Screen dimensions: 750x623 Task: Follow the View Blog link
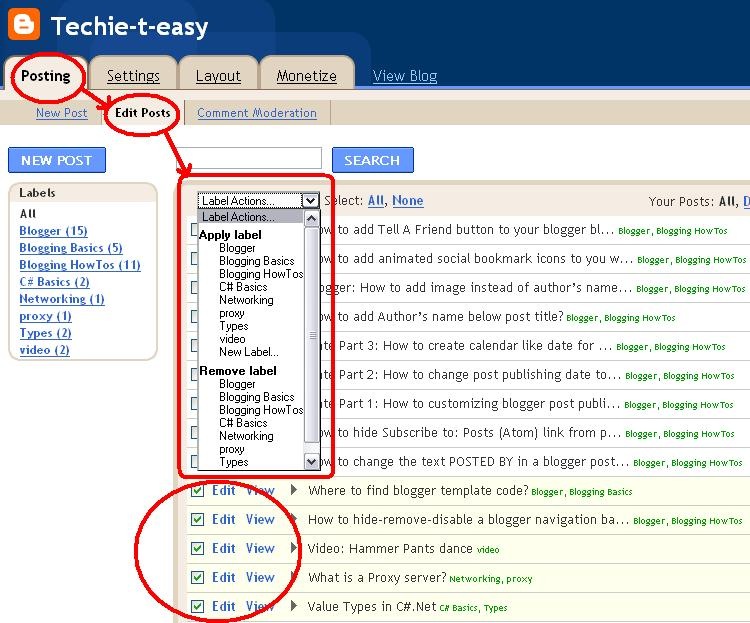pyautogui.click(x=405, y=76)
